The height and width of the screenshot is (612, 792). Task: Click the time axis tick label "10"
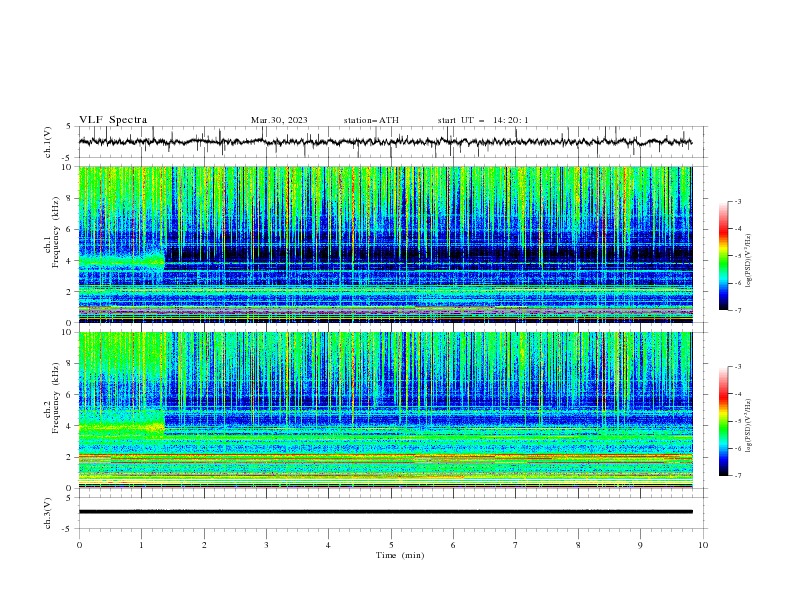click(703, 545)
